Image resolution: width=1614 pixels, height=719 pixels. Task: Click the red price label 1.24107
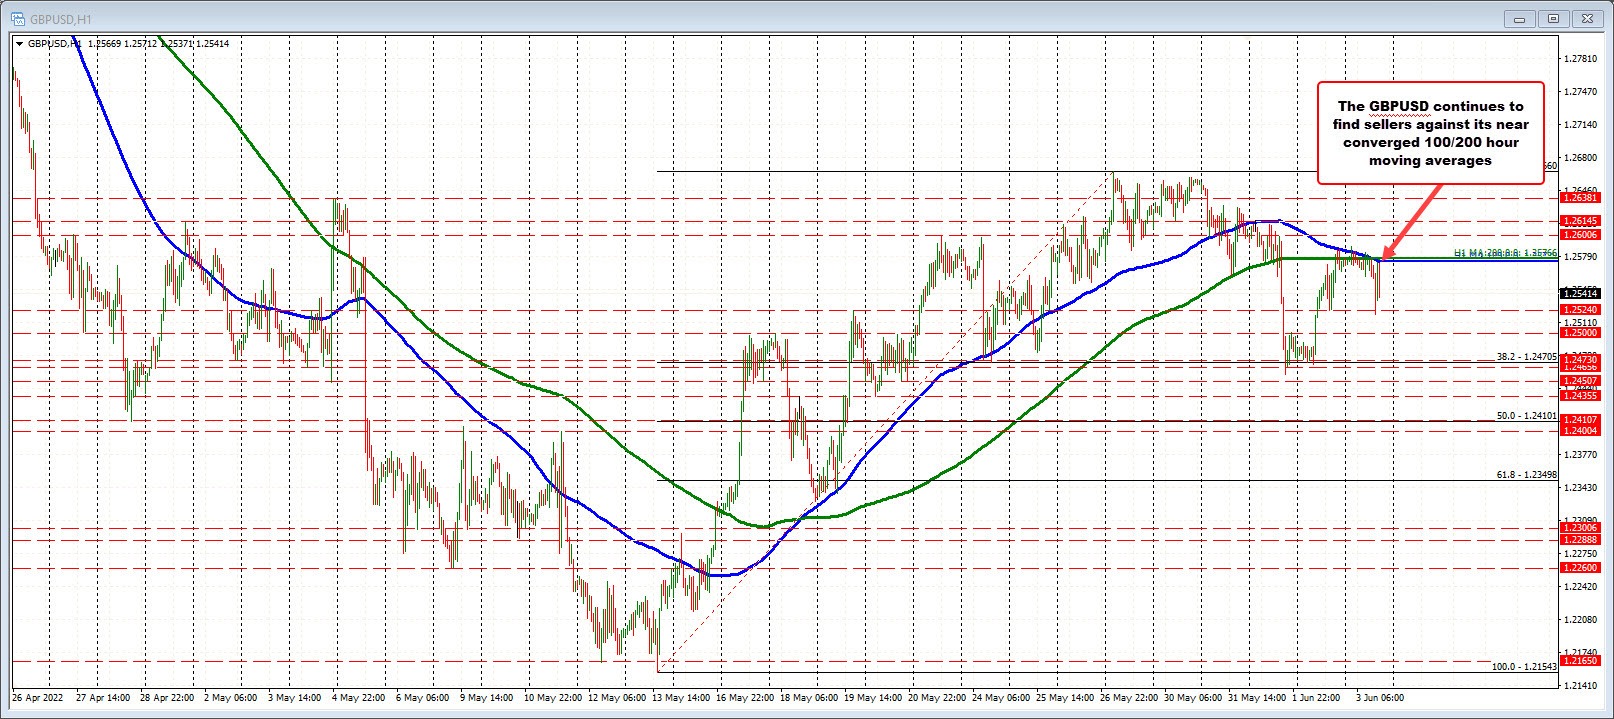1580,420
